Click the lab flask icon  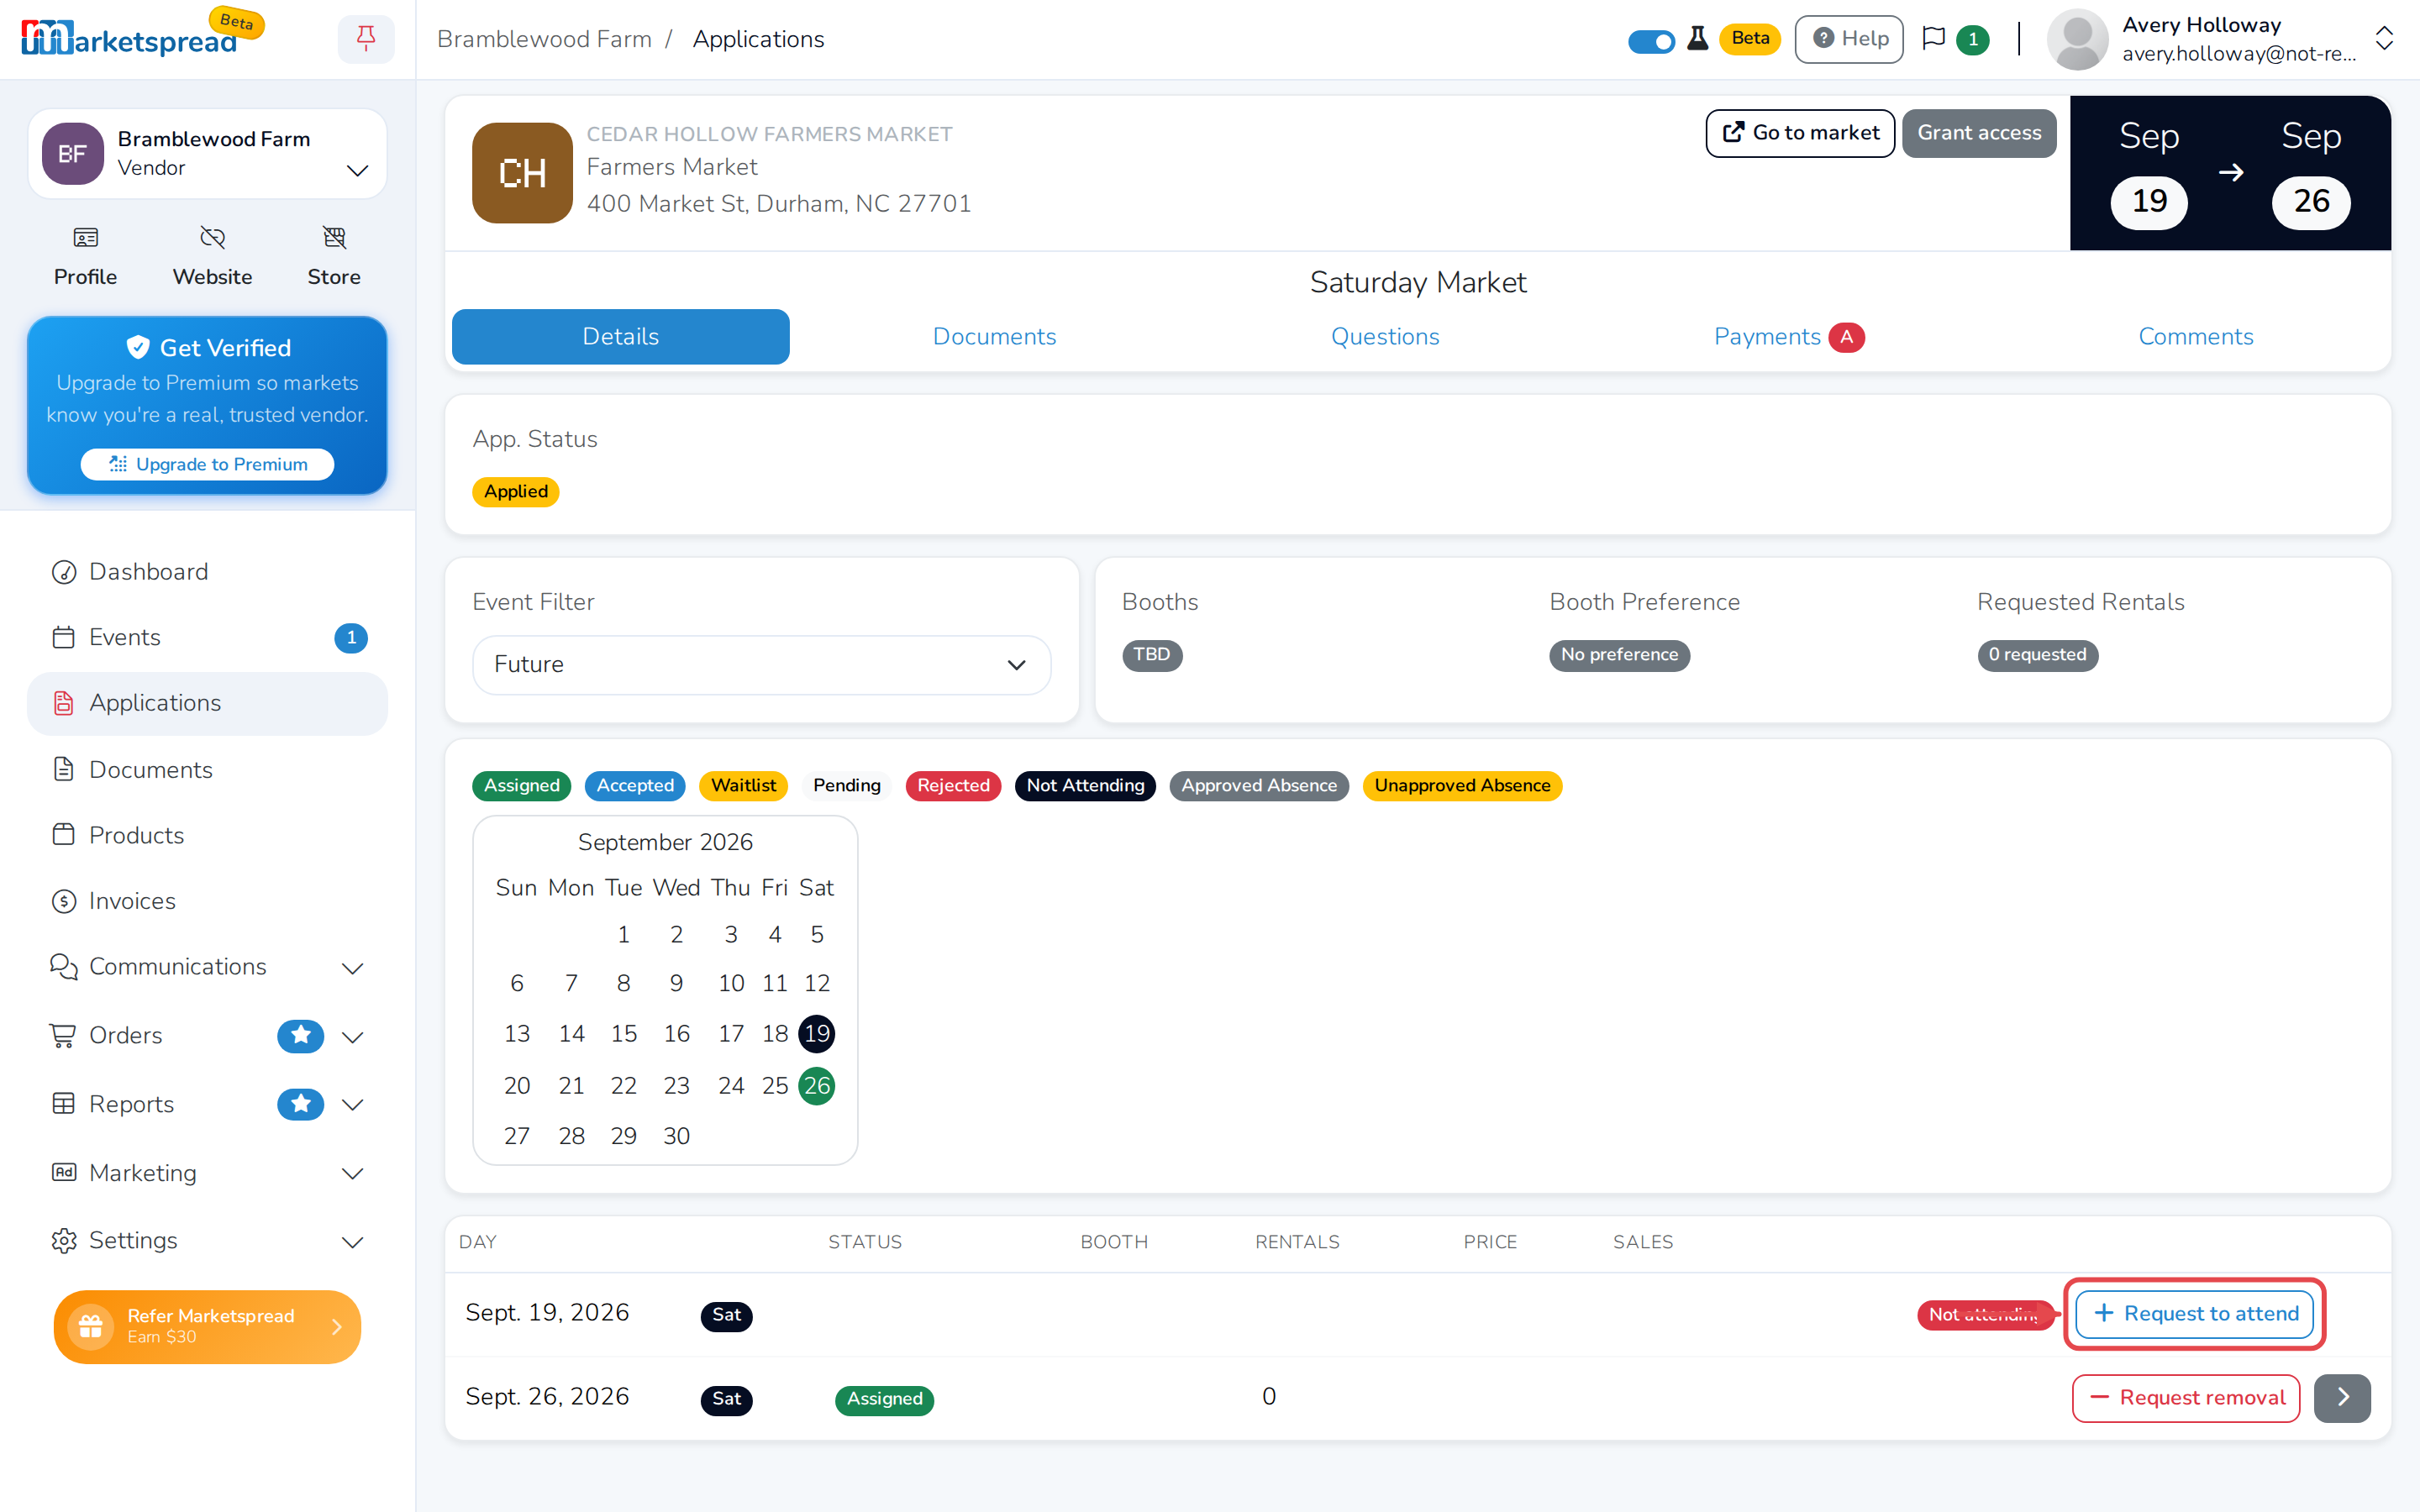coord(1697,39)
